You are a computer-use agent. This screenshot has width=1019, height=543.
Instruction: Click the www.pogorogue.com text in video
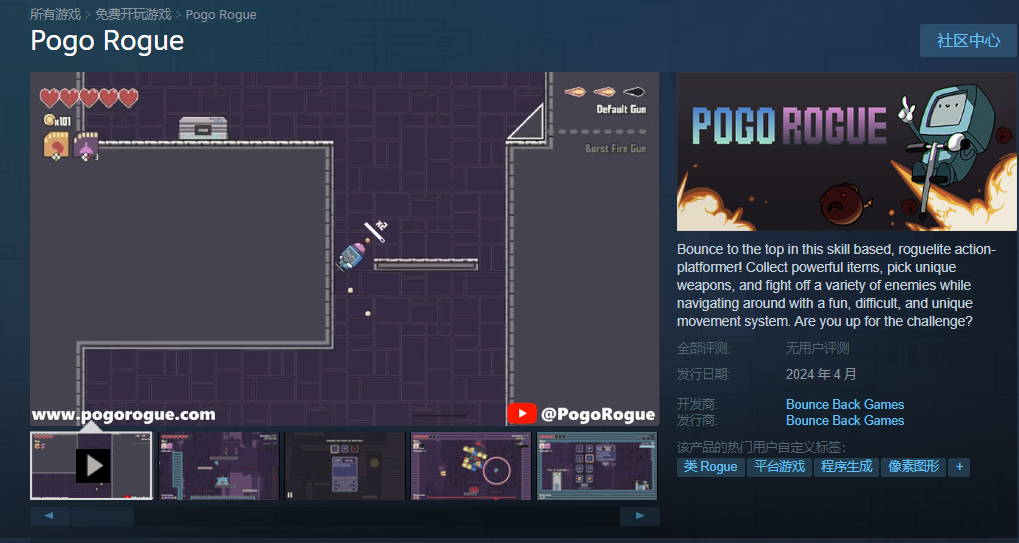tap(123, 414)
